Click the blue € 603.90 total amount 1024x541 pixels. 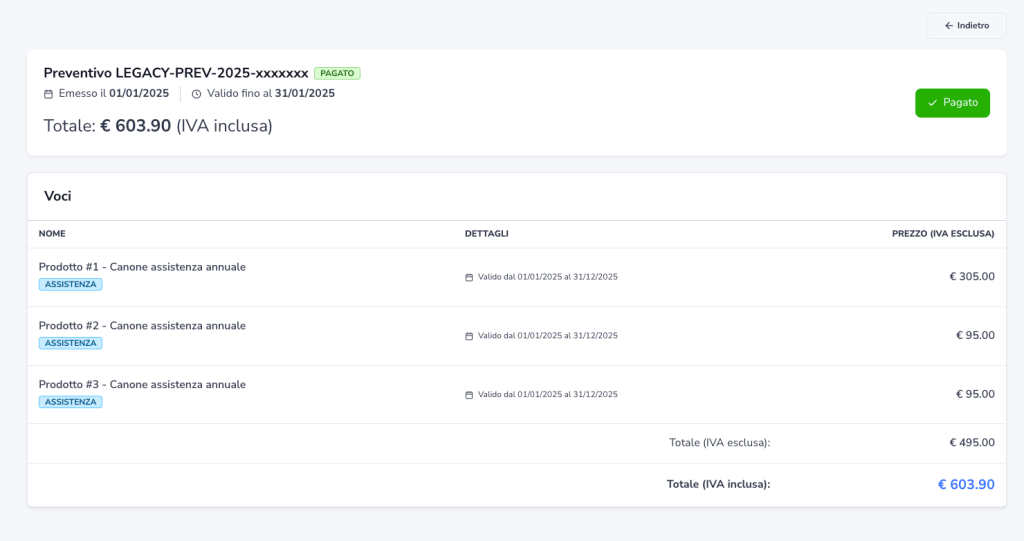[965, 485]
